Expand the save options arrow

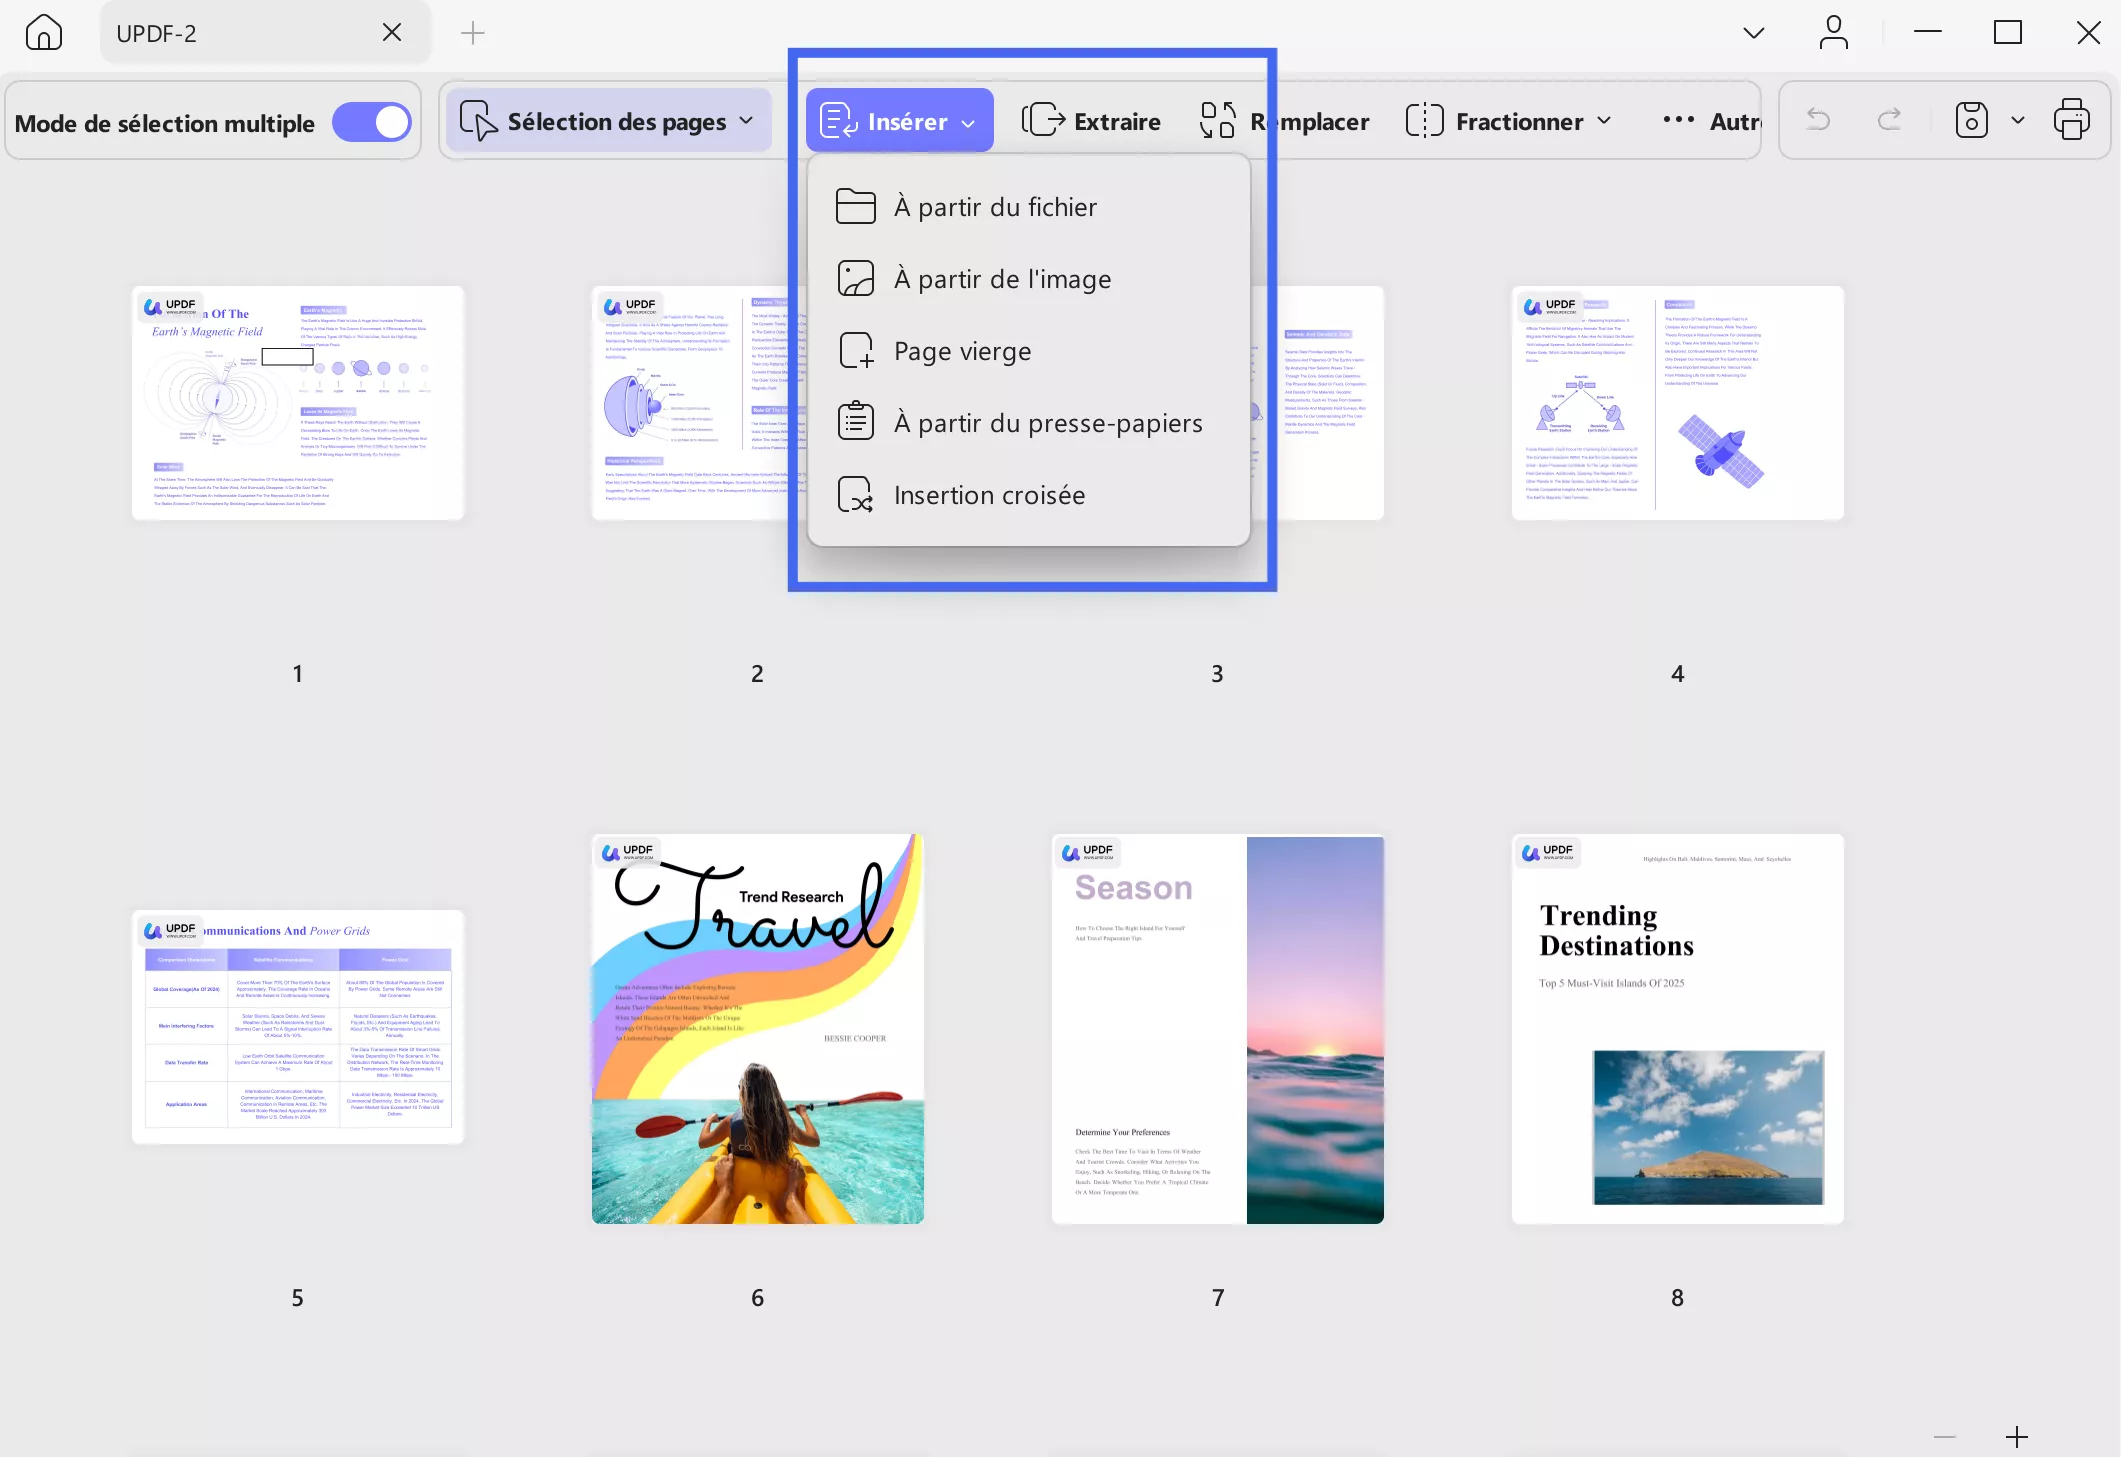pos(2018,121)
